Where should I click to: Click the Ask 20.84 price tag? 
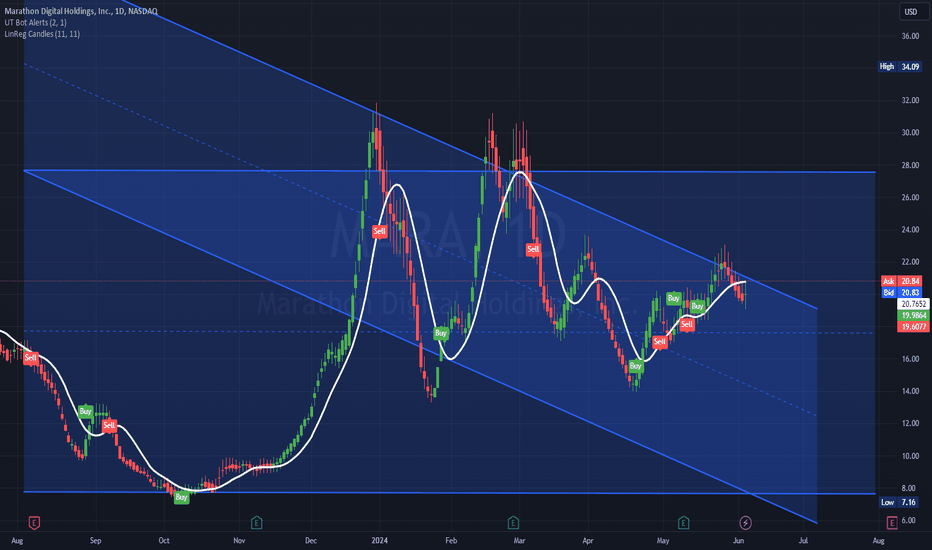902,281
